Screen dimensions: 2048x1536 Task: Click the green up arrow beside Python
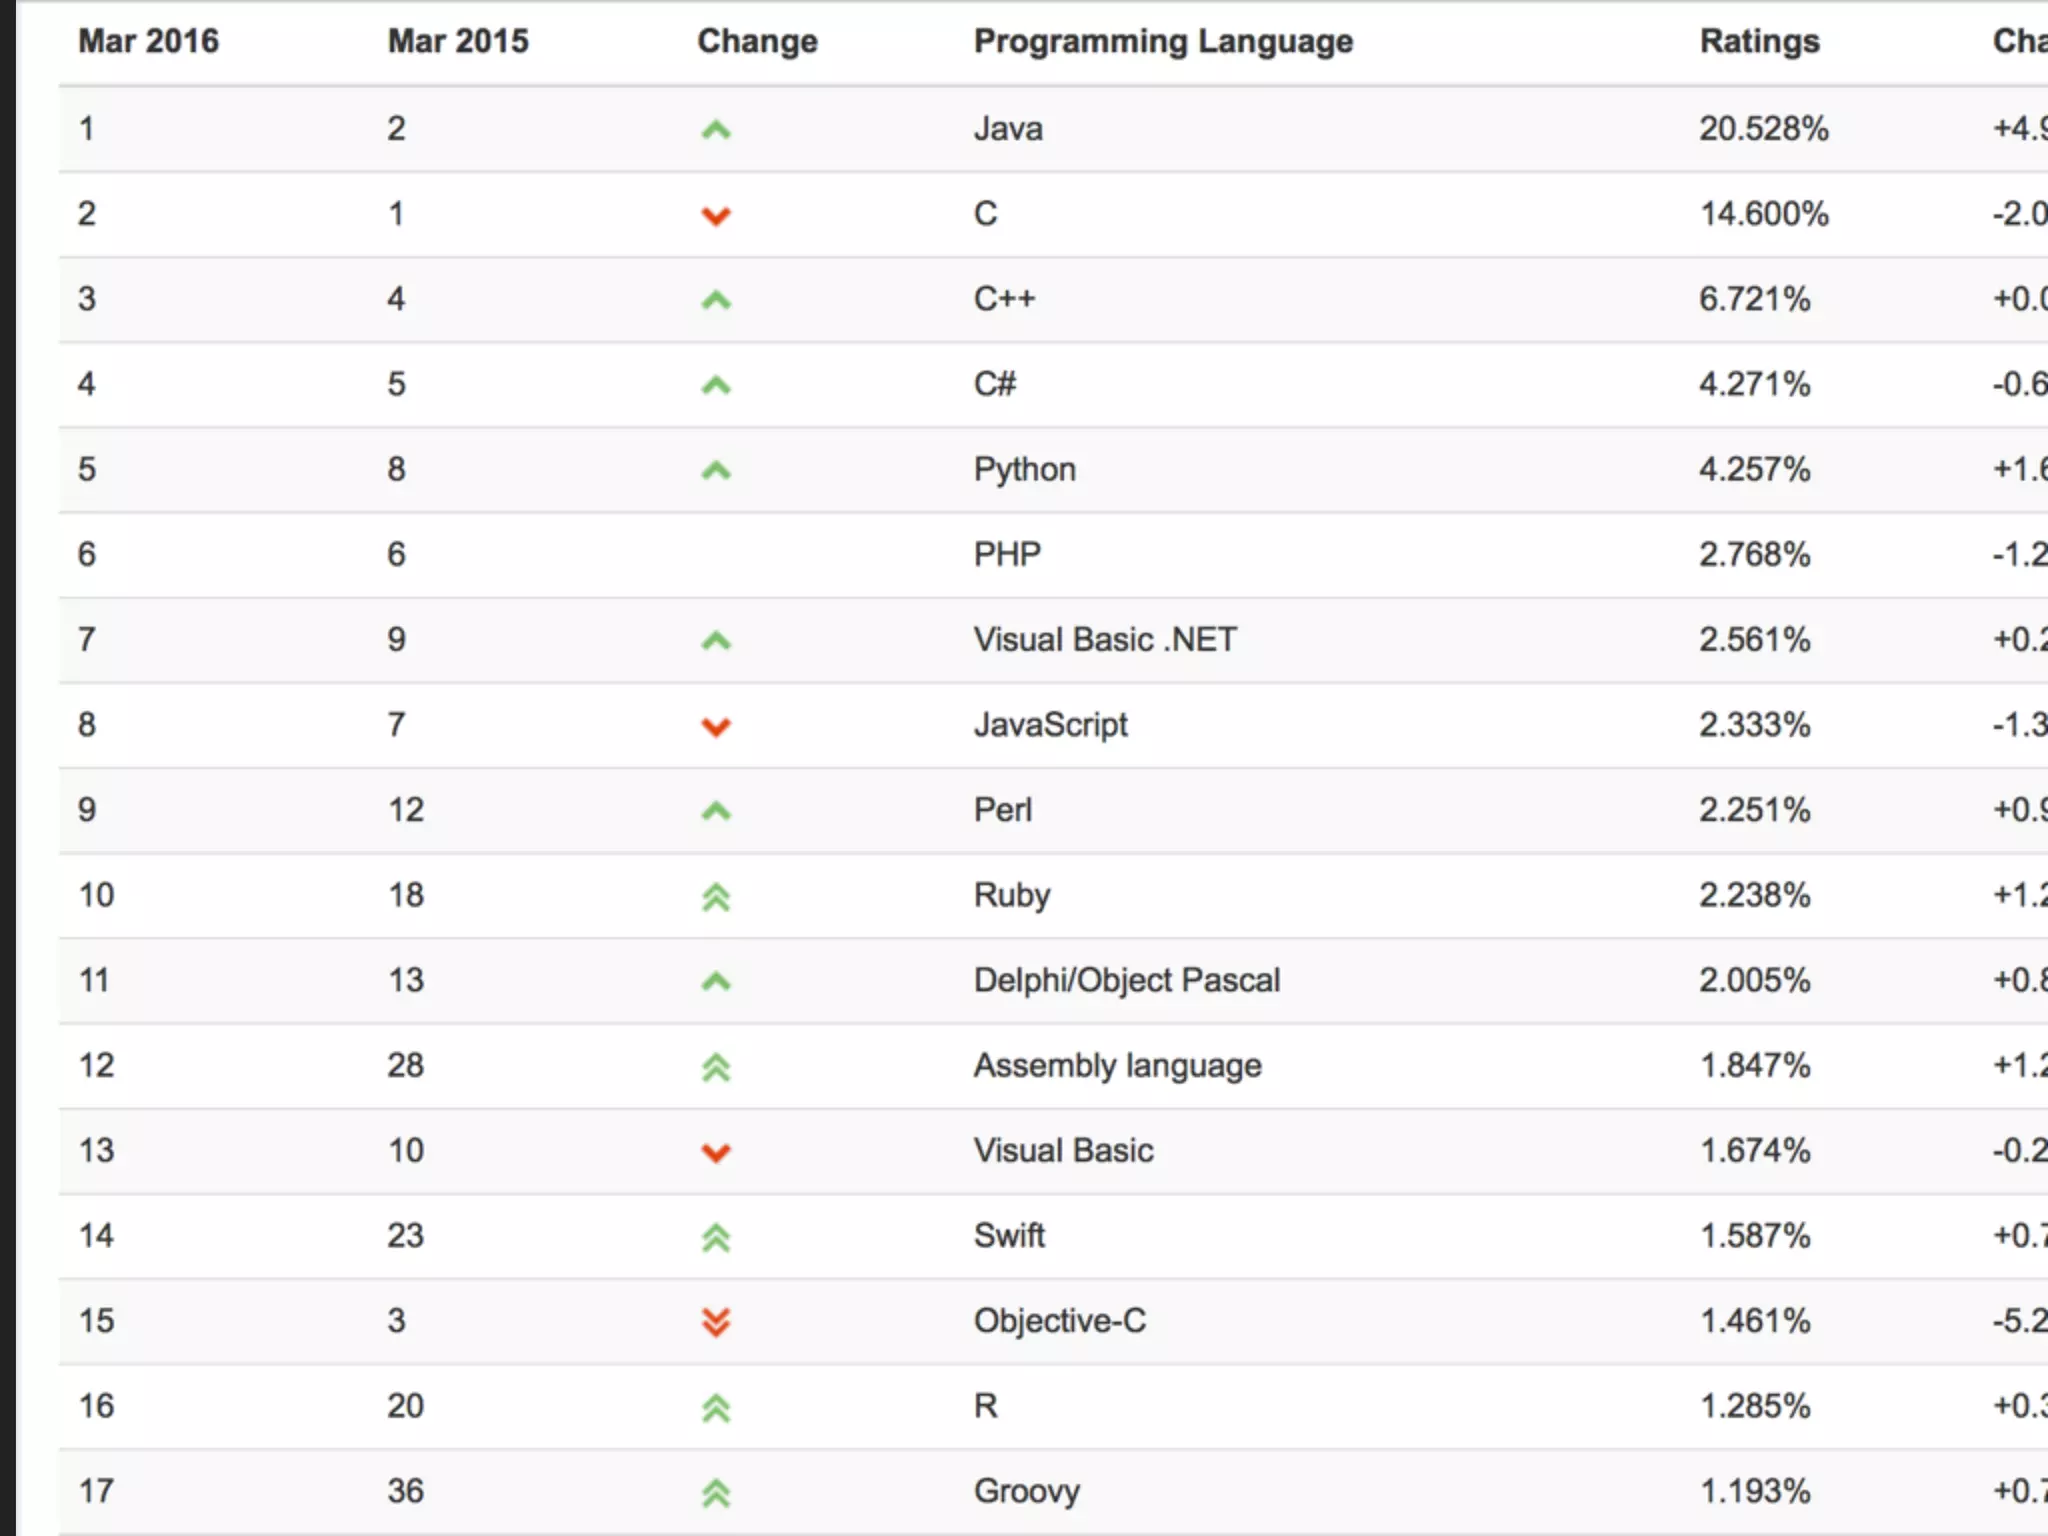[x=716, y=471]
